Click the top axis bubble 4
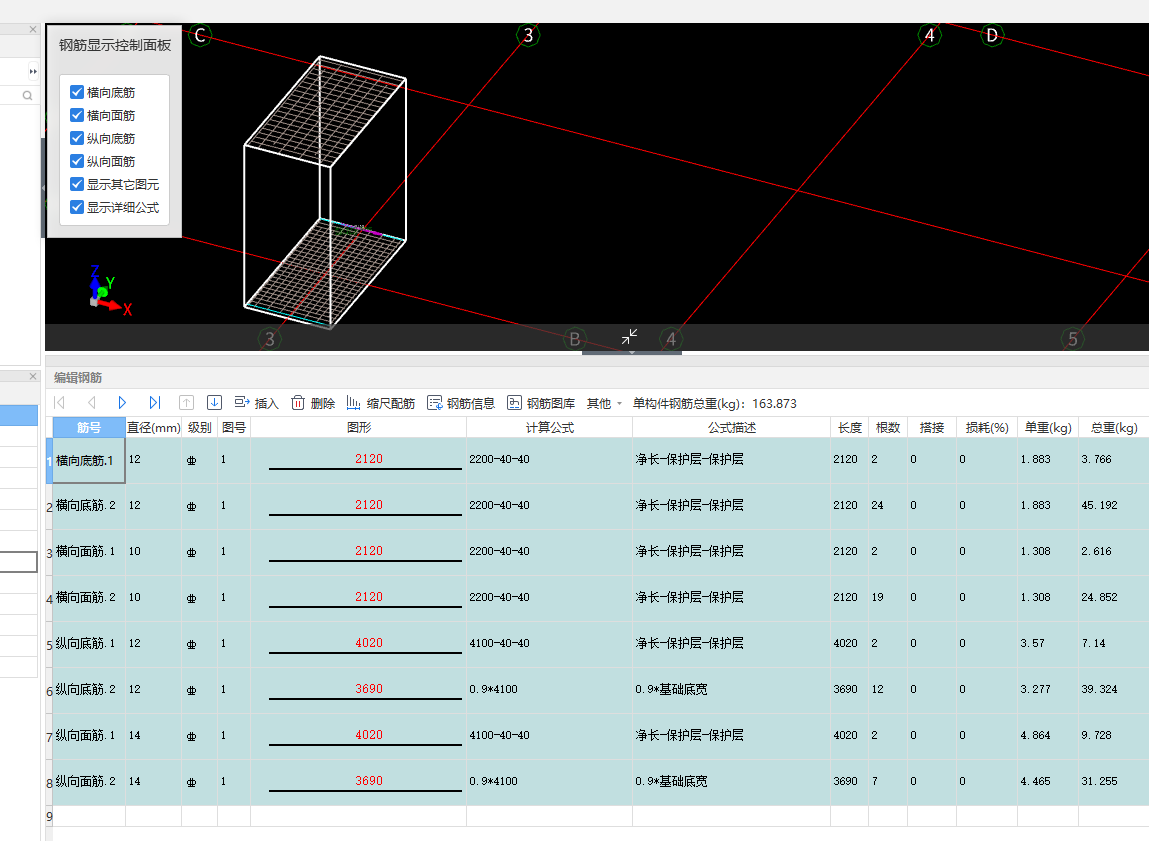 point(930,35)
